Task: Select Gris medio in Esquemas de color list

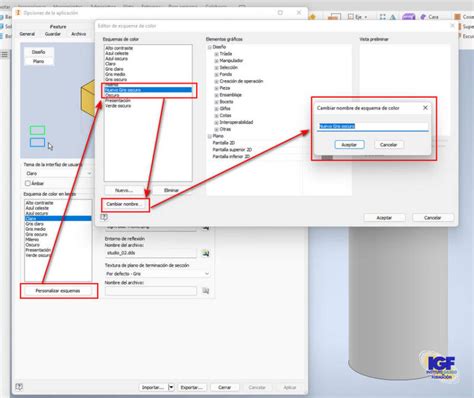Action: [x=115, y=74]
